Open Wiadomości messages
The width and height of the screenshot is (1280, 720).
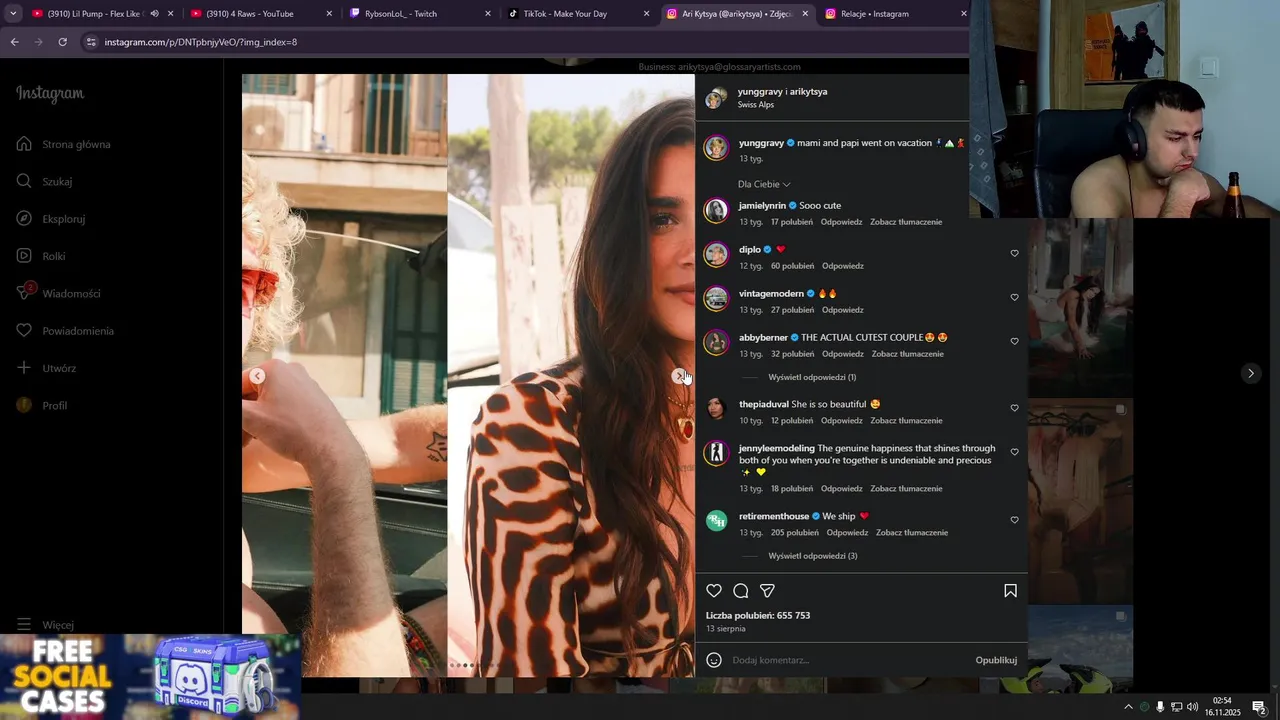tap(58, 293)
